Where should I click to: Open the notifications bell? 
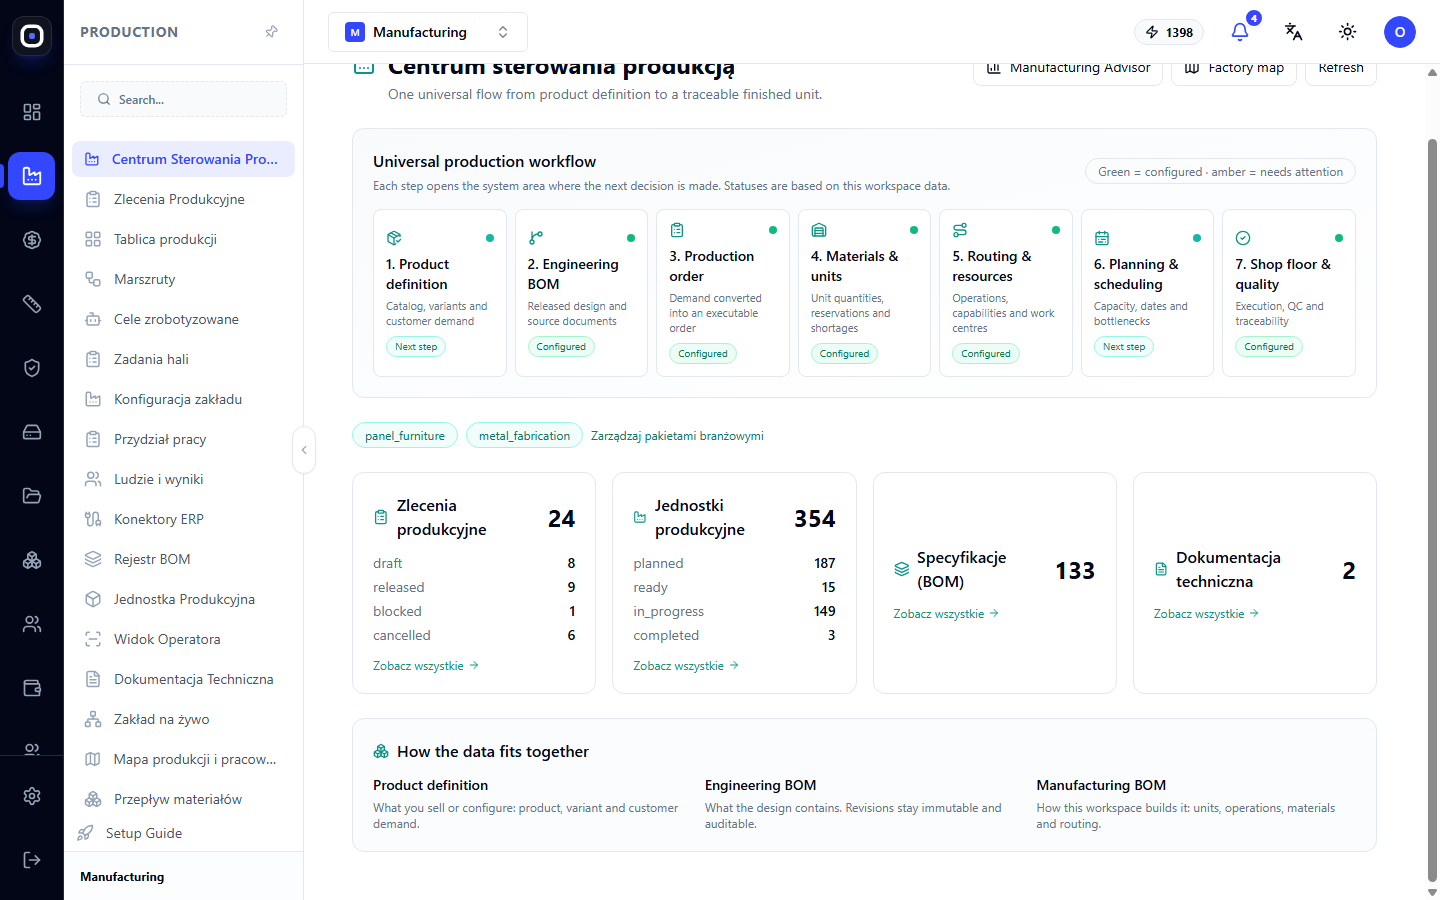[1240, 32]
